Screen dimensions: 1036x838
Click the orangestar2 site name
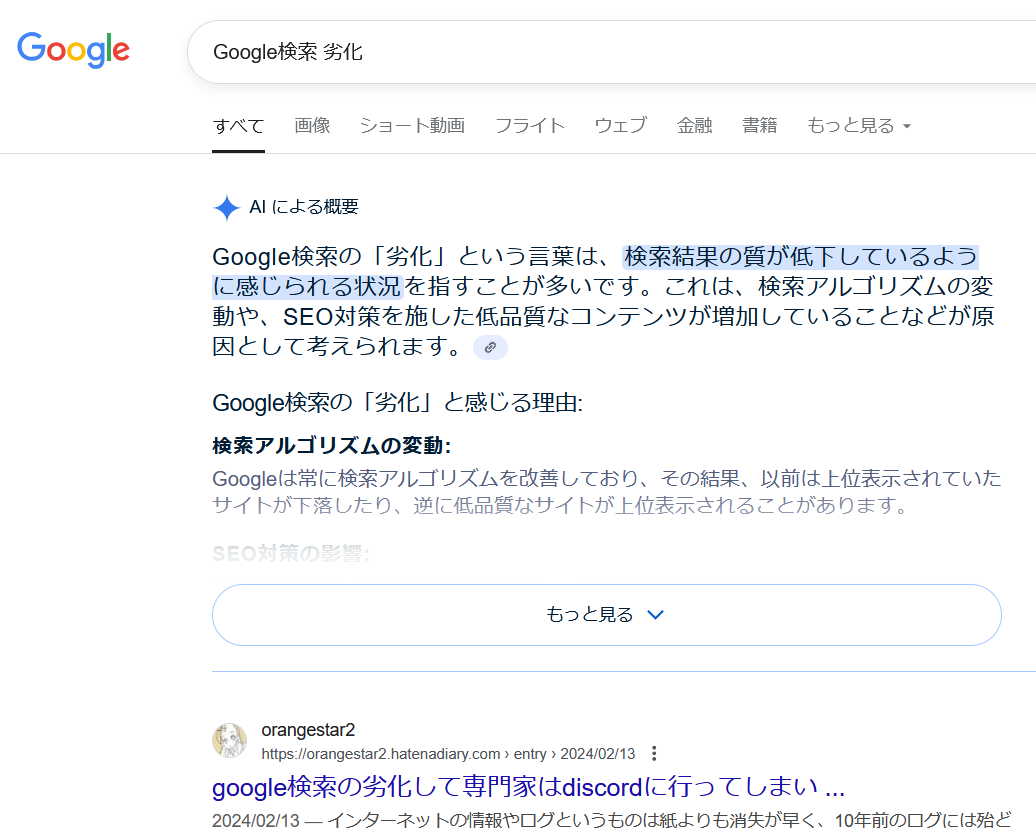tap(308, 730)
